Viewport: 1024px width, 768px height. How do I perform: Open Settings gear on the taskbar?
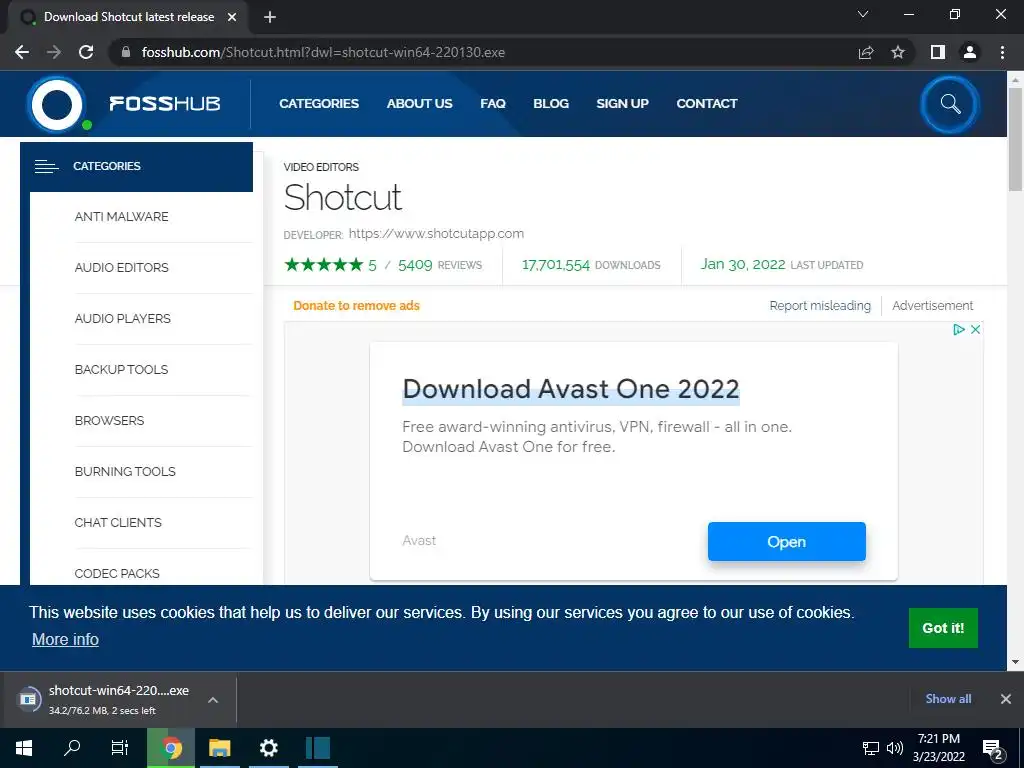(268, 748)
